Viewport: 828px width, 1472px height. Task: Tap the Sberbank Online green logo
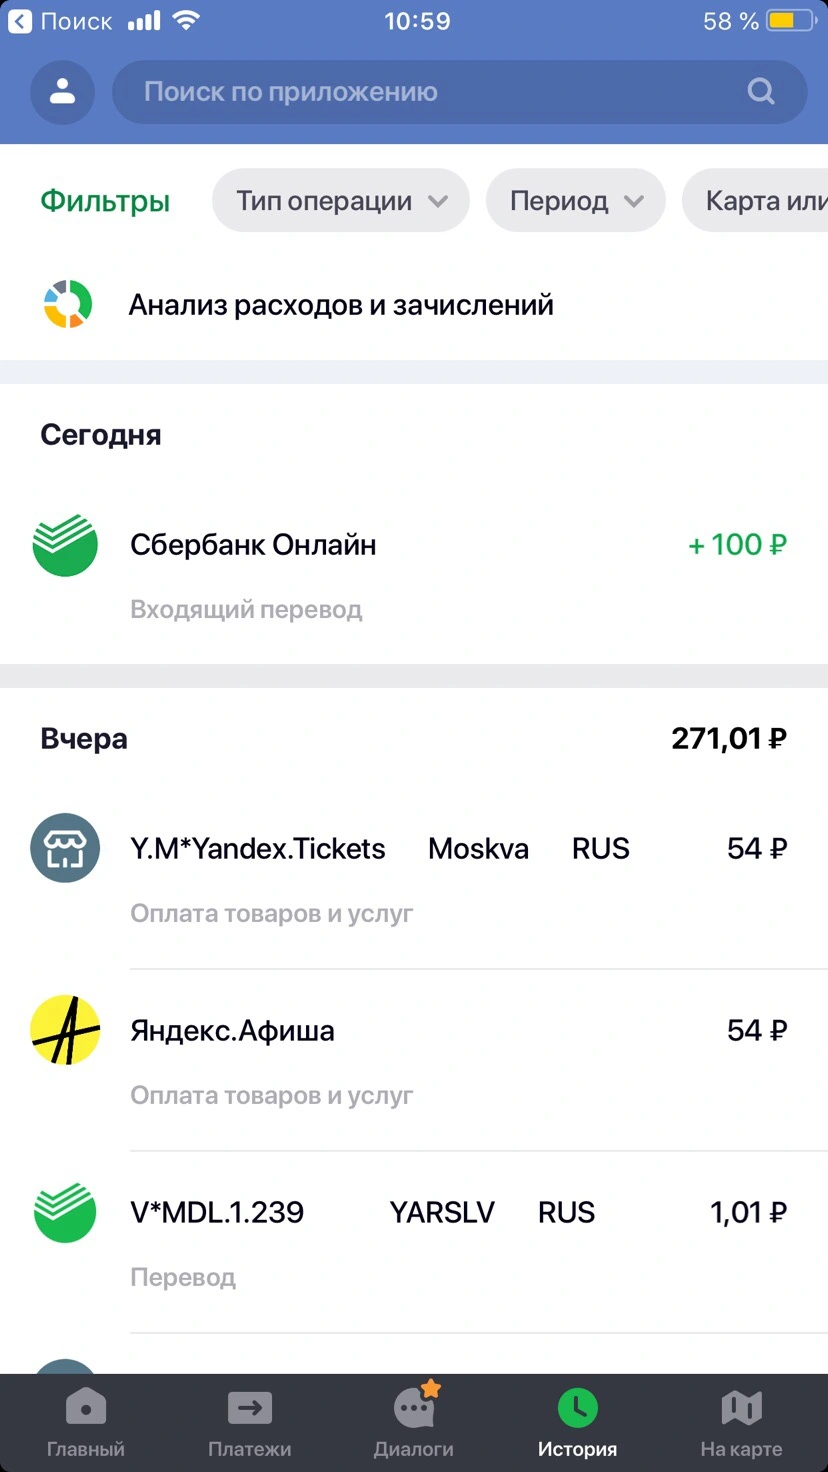65,545
